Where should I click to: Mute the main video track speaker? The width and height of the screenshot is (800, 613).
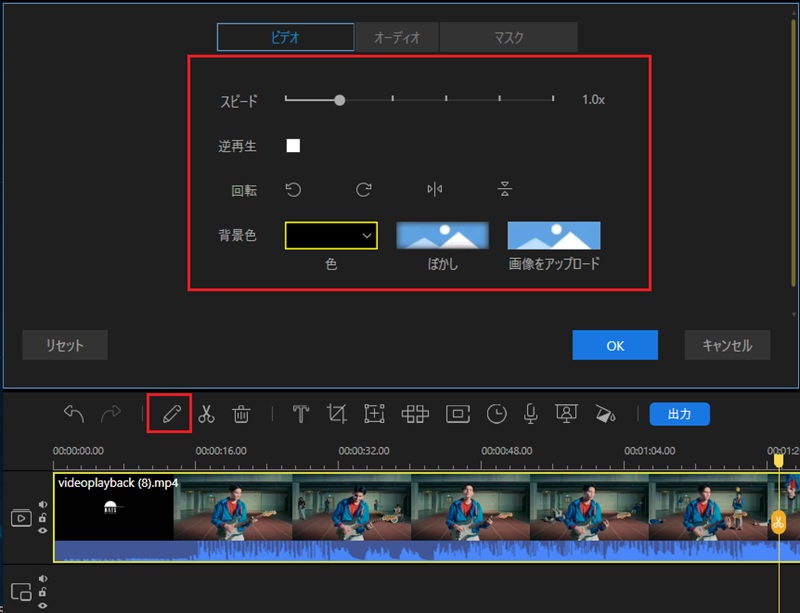(43, 504)
